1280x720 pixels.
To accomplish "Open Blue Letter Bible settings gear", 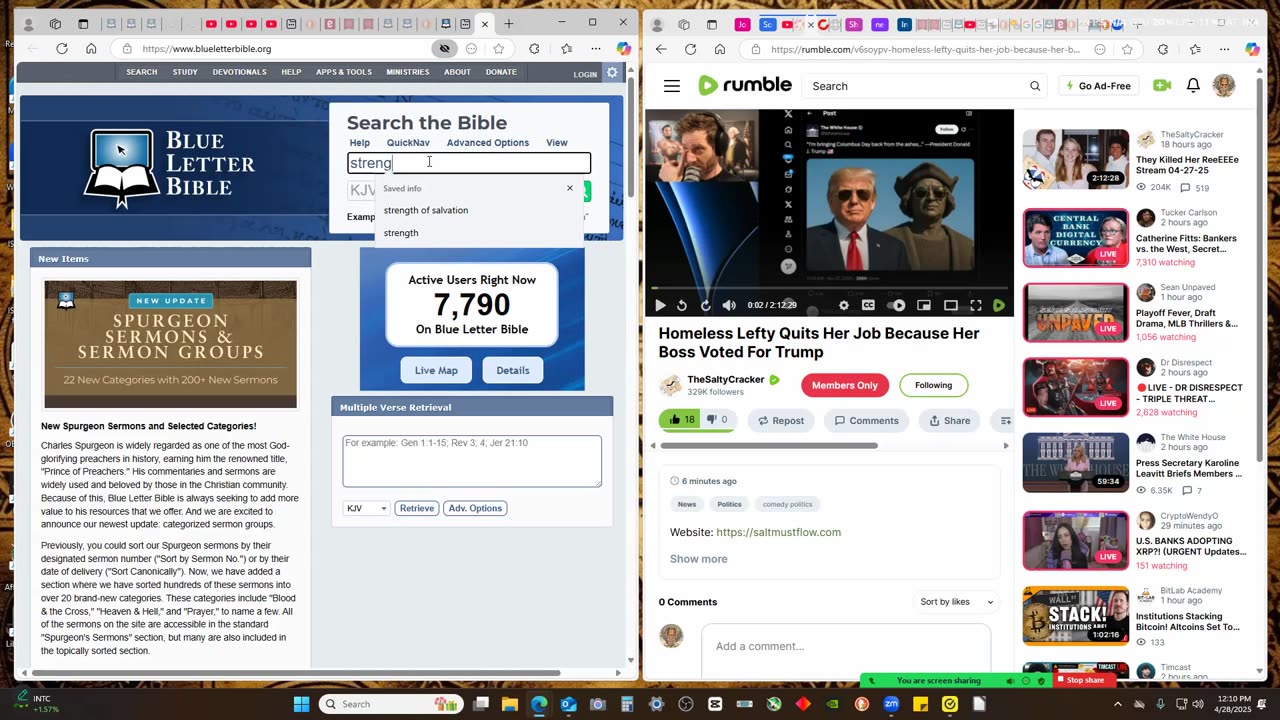I will pyautogui.click(x=612, y=72).
